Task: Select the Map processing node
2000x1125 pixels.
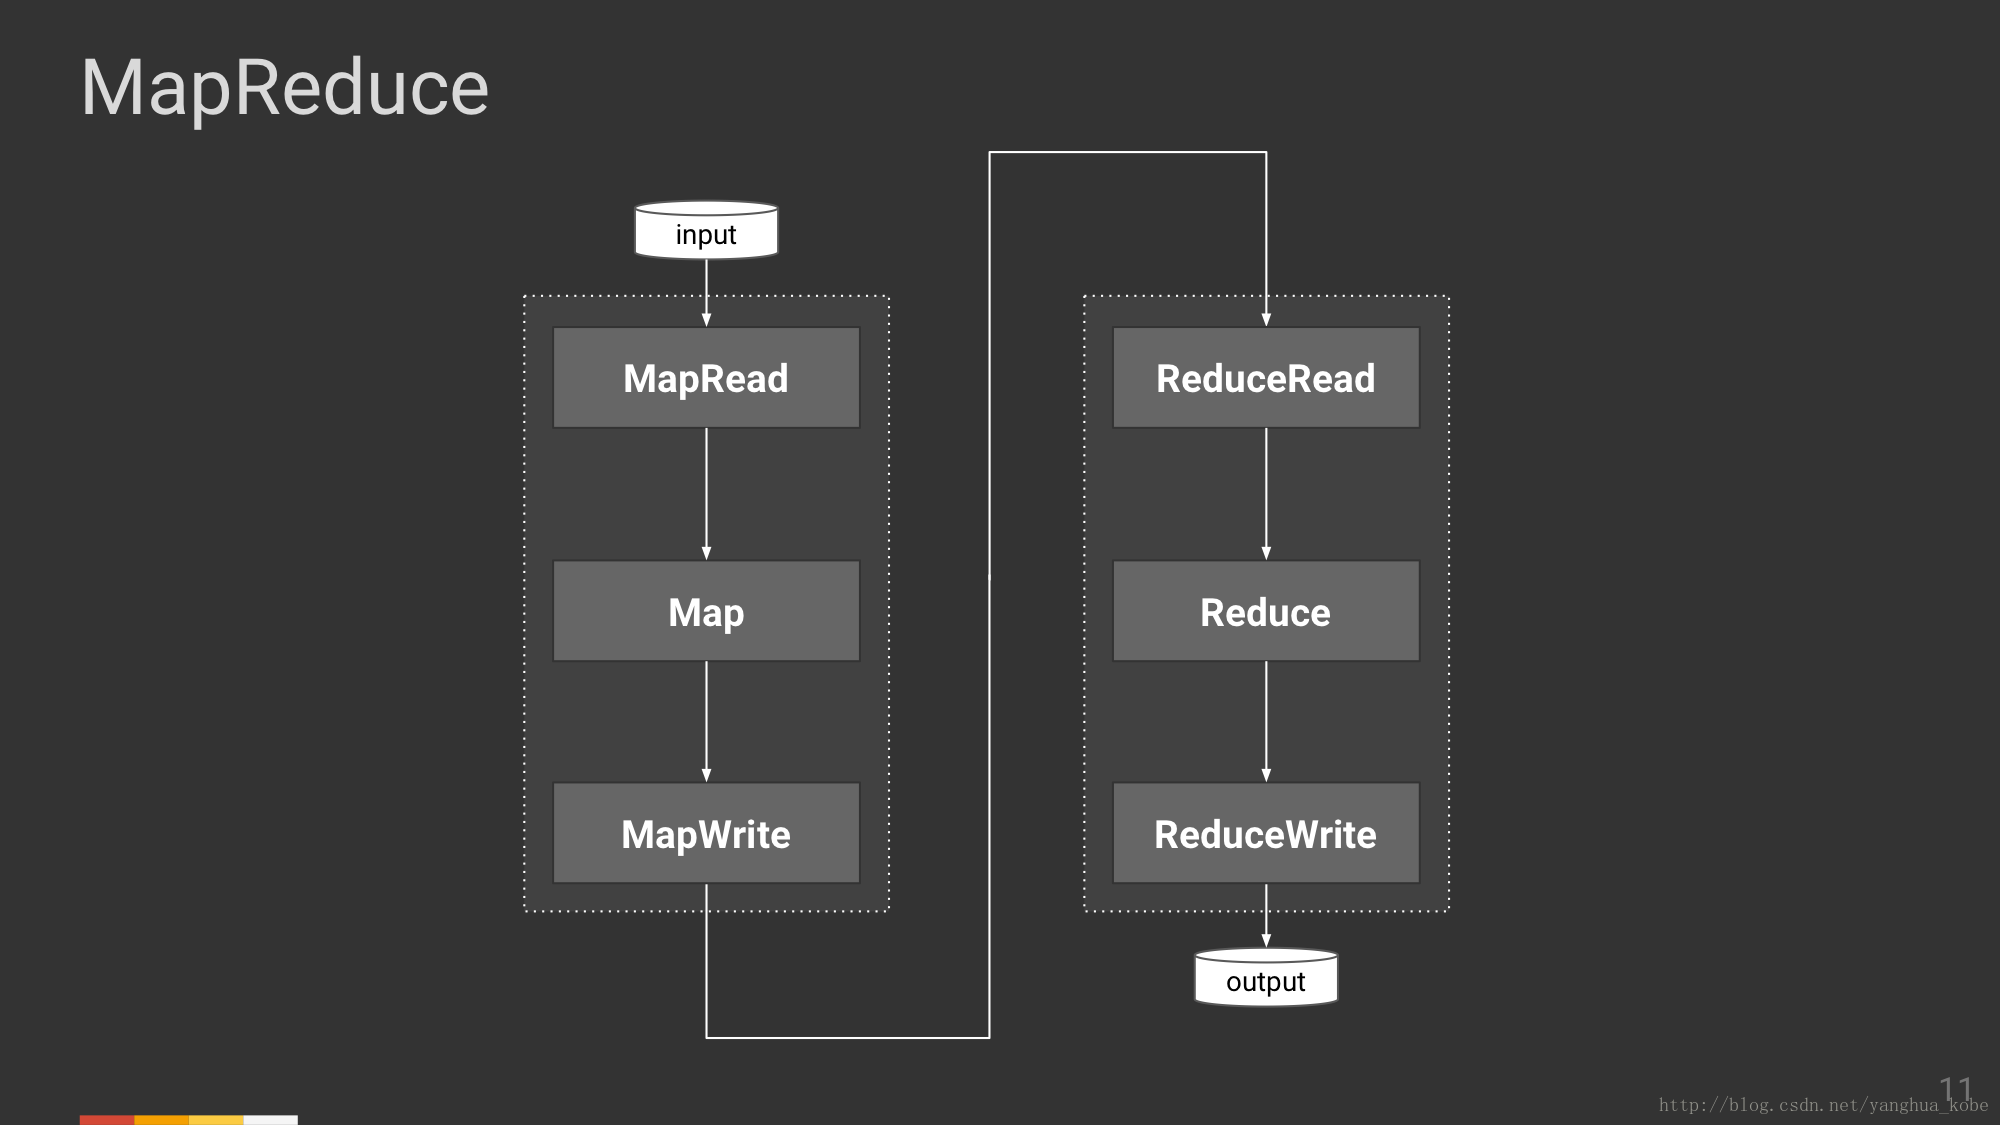Action: 705,610
